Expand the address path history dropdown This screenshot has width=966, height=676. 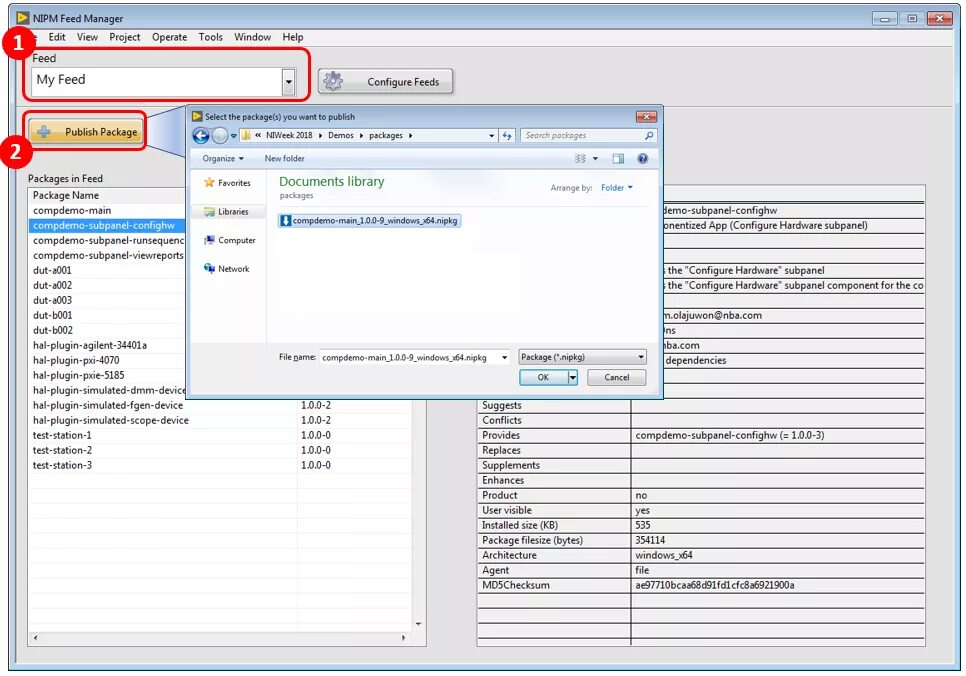tap(491, 136)
